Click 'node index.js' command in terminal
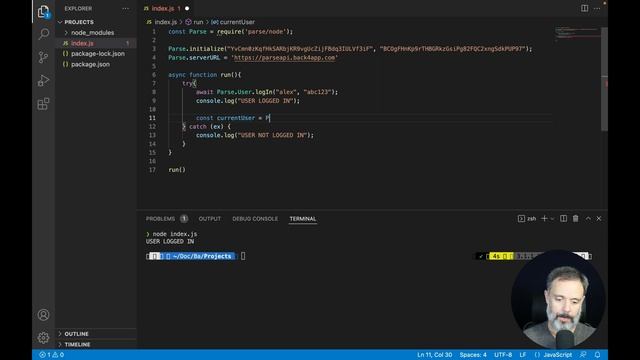Screen dimensions: 640x360 [x=175, y=234]
